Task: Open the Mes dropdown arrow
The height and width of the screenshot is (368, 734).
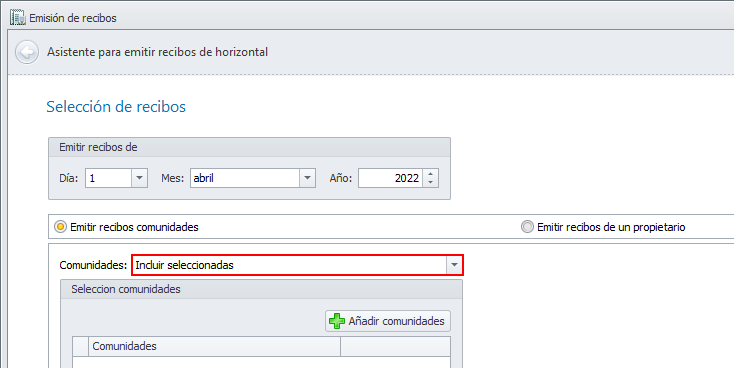Action: 307,178
